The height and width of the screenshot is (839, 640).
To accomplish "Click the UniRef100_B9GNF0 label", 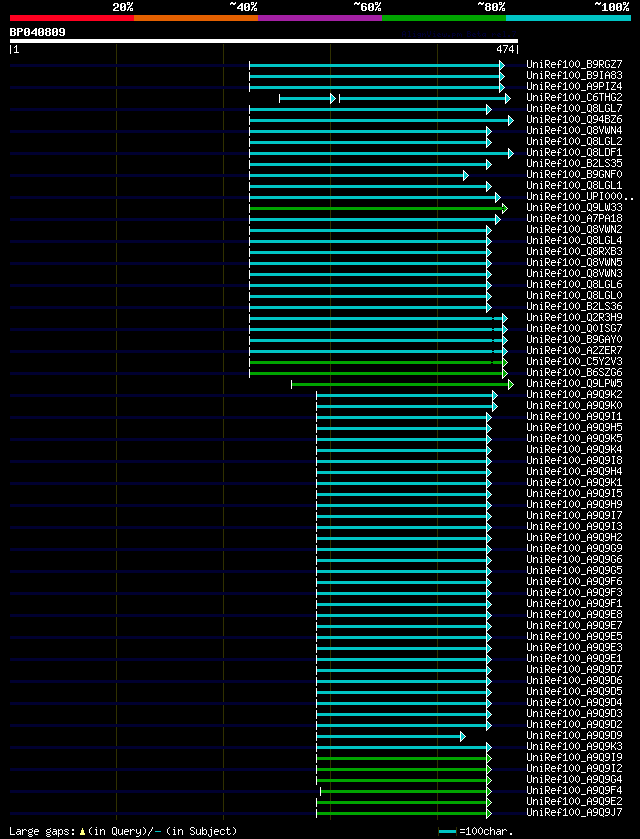I will [x=574, y=174].
